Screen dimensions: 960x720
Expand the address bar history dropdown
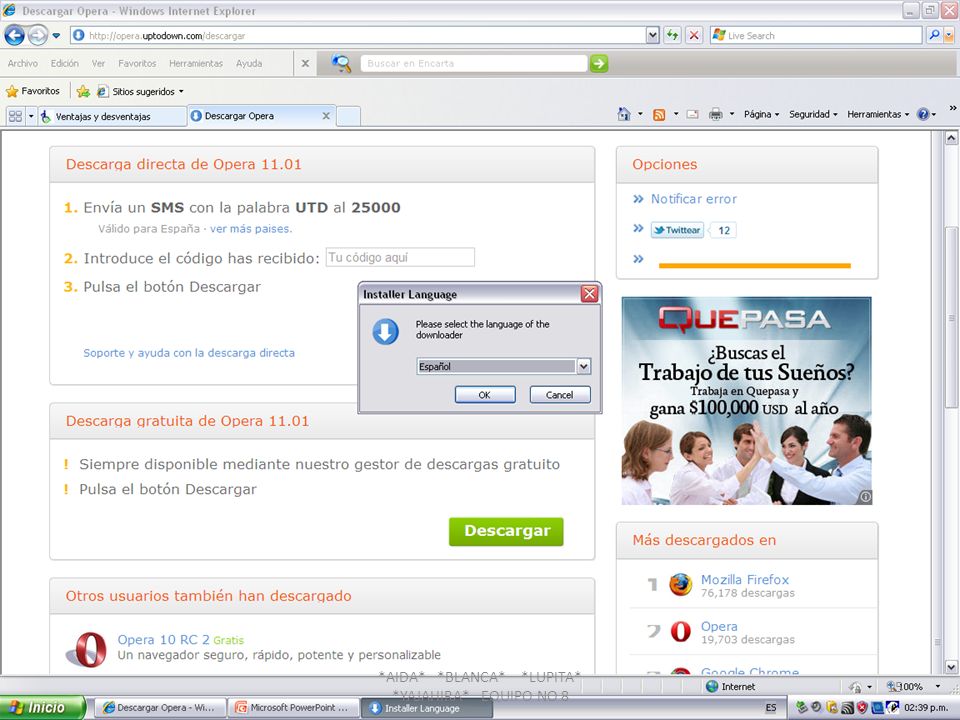click(653, 36)
